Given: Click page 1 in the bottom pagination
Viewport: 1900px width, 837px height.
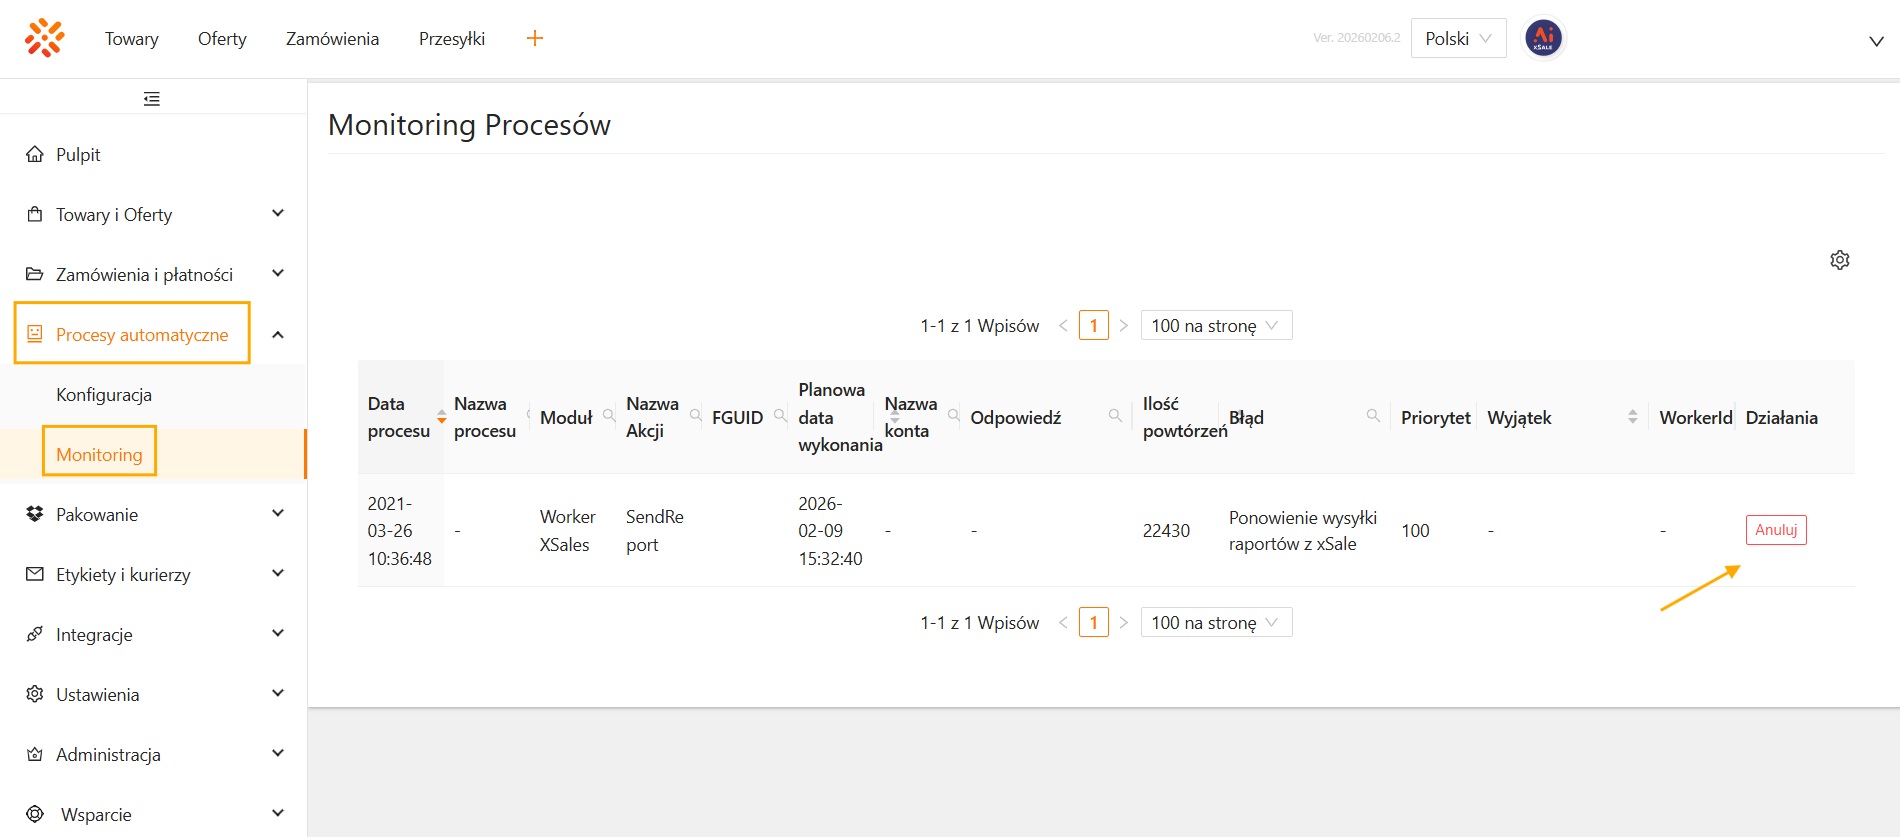Looking at the screenshot, I should (x=1093, y=623).
